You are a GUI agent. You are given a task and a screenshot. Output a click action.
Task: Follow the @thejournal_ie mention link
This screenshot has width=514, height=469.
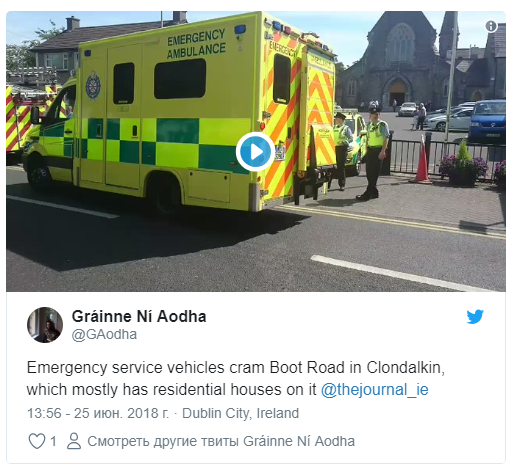pos(375,389)
